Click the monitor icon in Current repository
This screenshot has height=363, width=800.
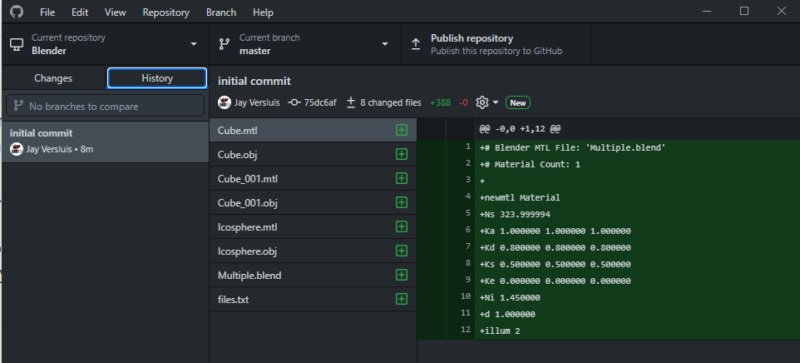tap(16, 44)
